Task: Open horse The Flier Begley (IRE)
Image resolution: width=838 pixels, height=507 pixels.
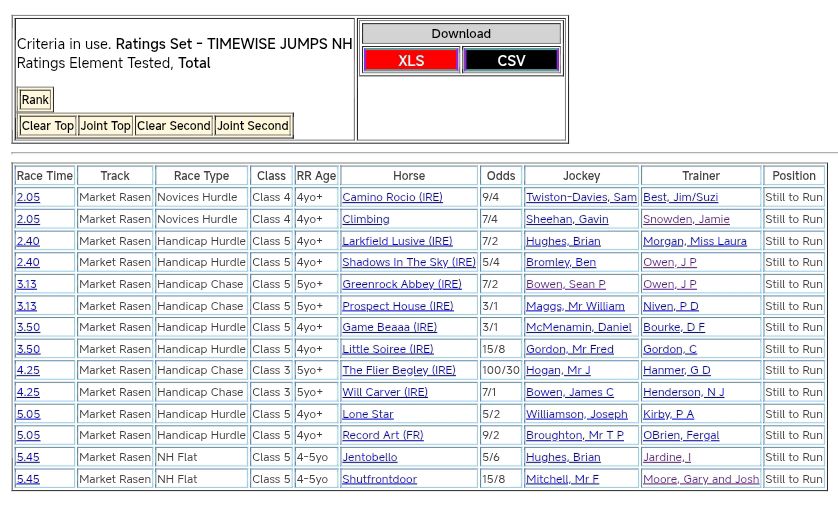Action: tap(399, 371)
